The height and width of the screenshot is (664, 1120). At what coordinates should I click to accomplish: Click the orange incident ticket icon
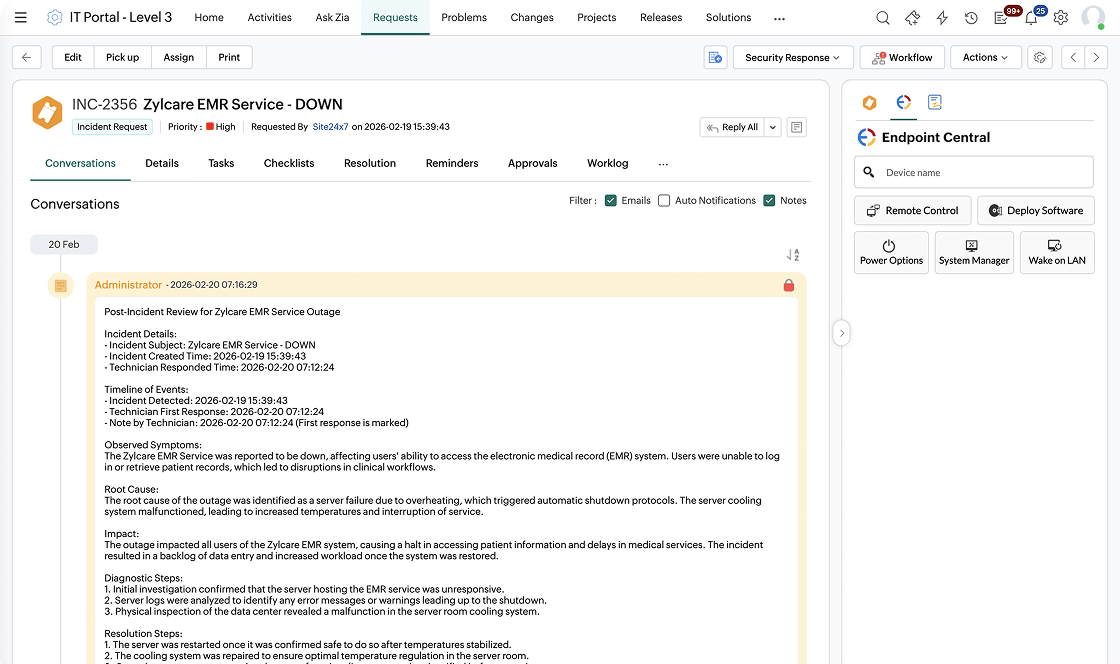pyautogui.click(x=47, y=113)
